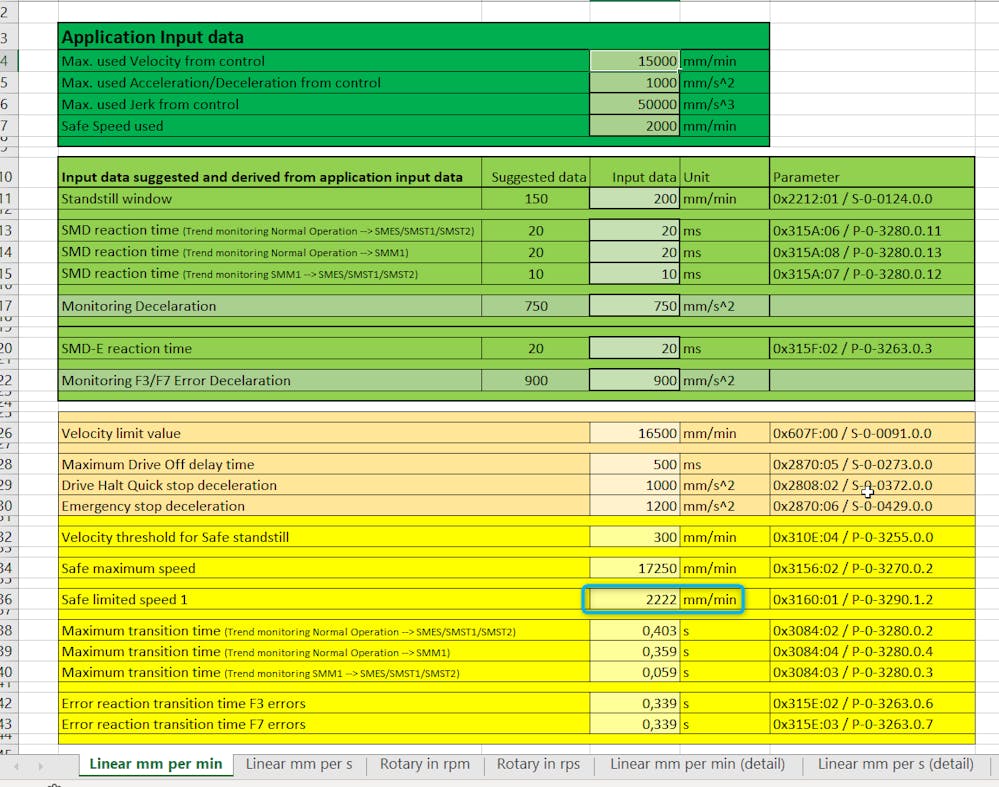This screenshot has height=787, width=999.
Task: Switch to Linear mm per min (detail) tab
Action: (x=697, y=763)
